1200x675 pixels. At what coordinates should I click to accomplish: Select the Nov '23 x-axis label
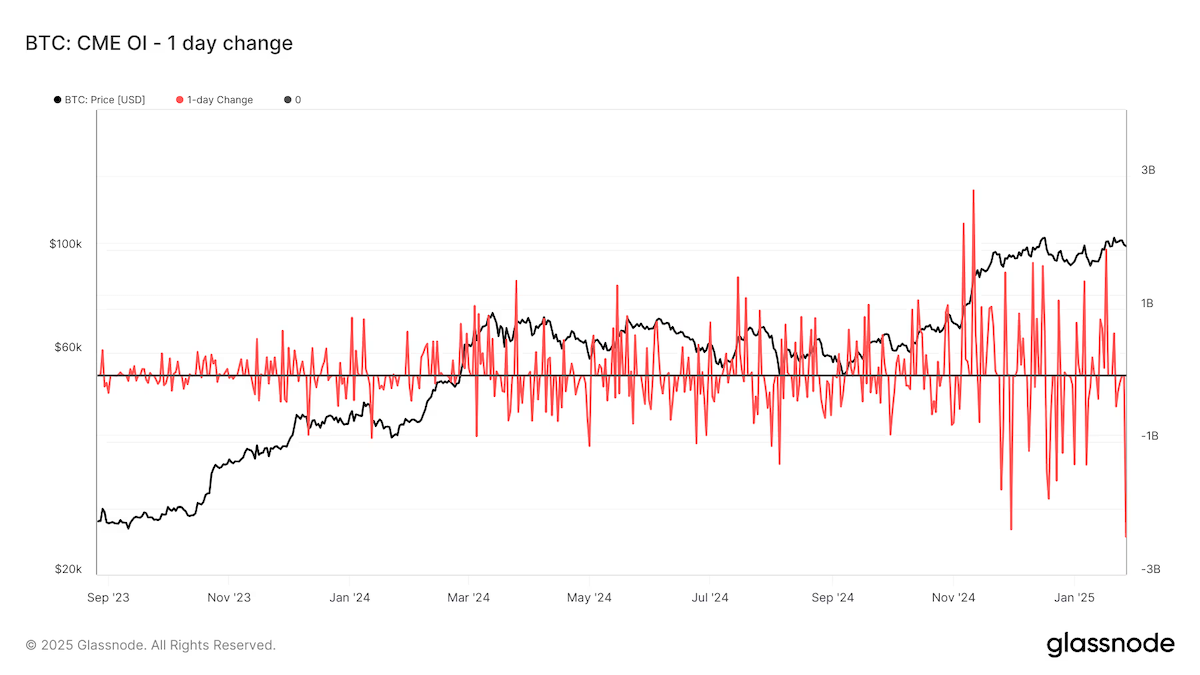[228, 598]
